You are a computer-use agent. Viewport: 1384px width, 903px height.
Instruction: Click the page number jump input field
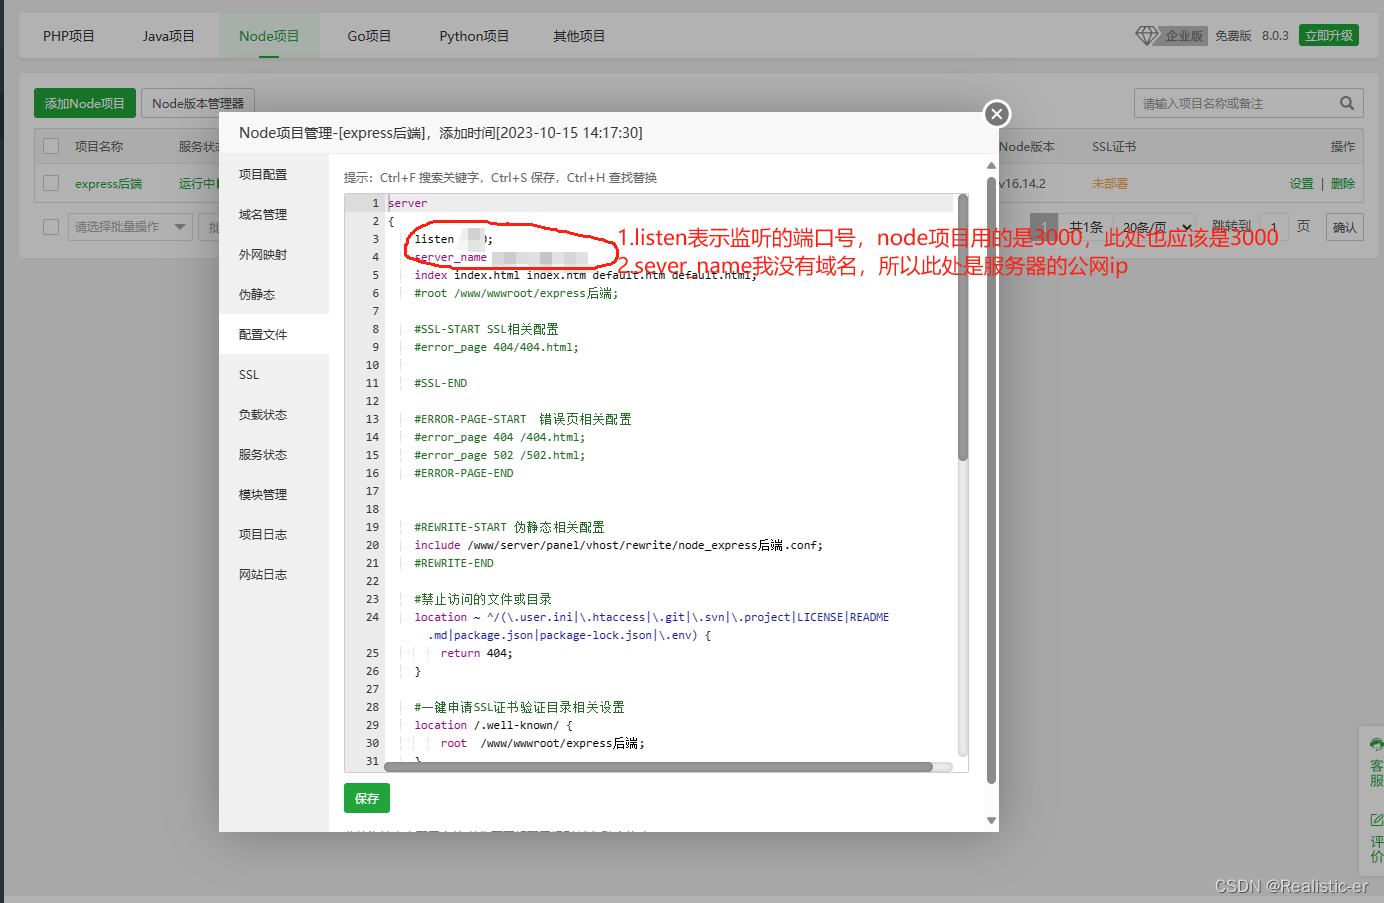(x=1274, y=227)
